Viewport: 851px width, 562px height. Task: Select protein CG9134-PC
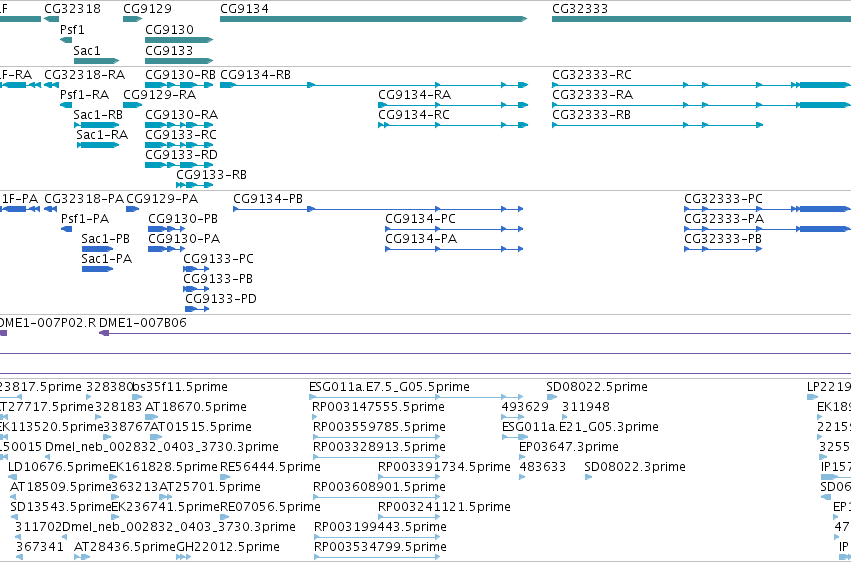coord(454,229)
